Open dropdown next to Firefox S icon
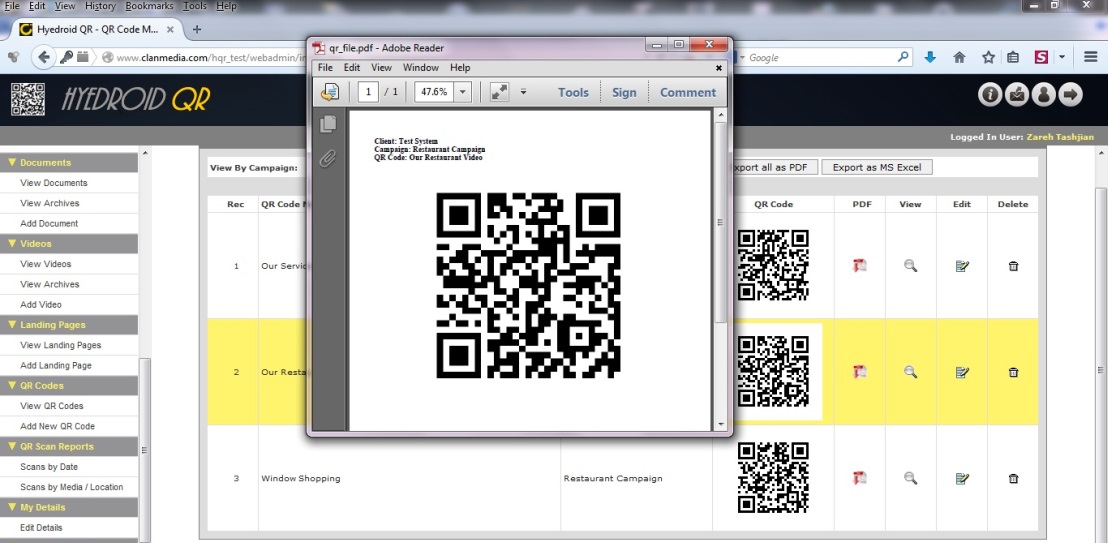The image size is (1108, 543). (x=1062, y=57)
